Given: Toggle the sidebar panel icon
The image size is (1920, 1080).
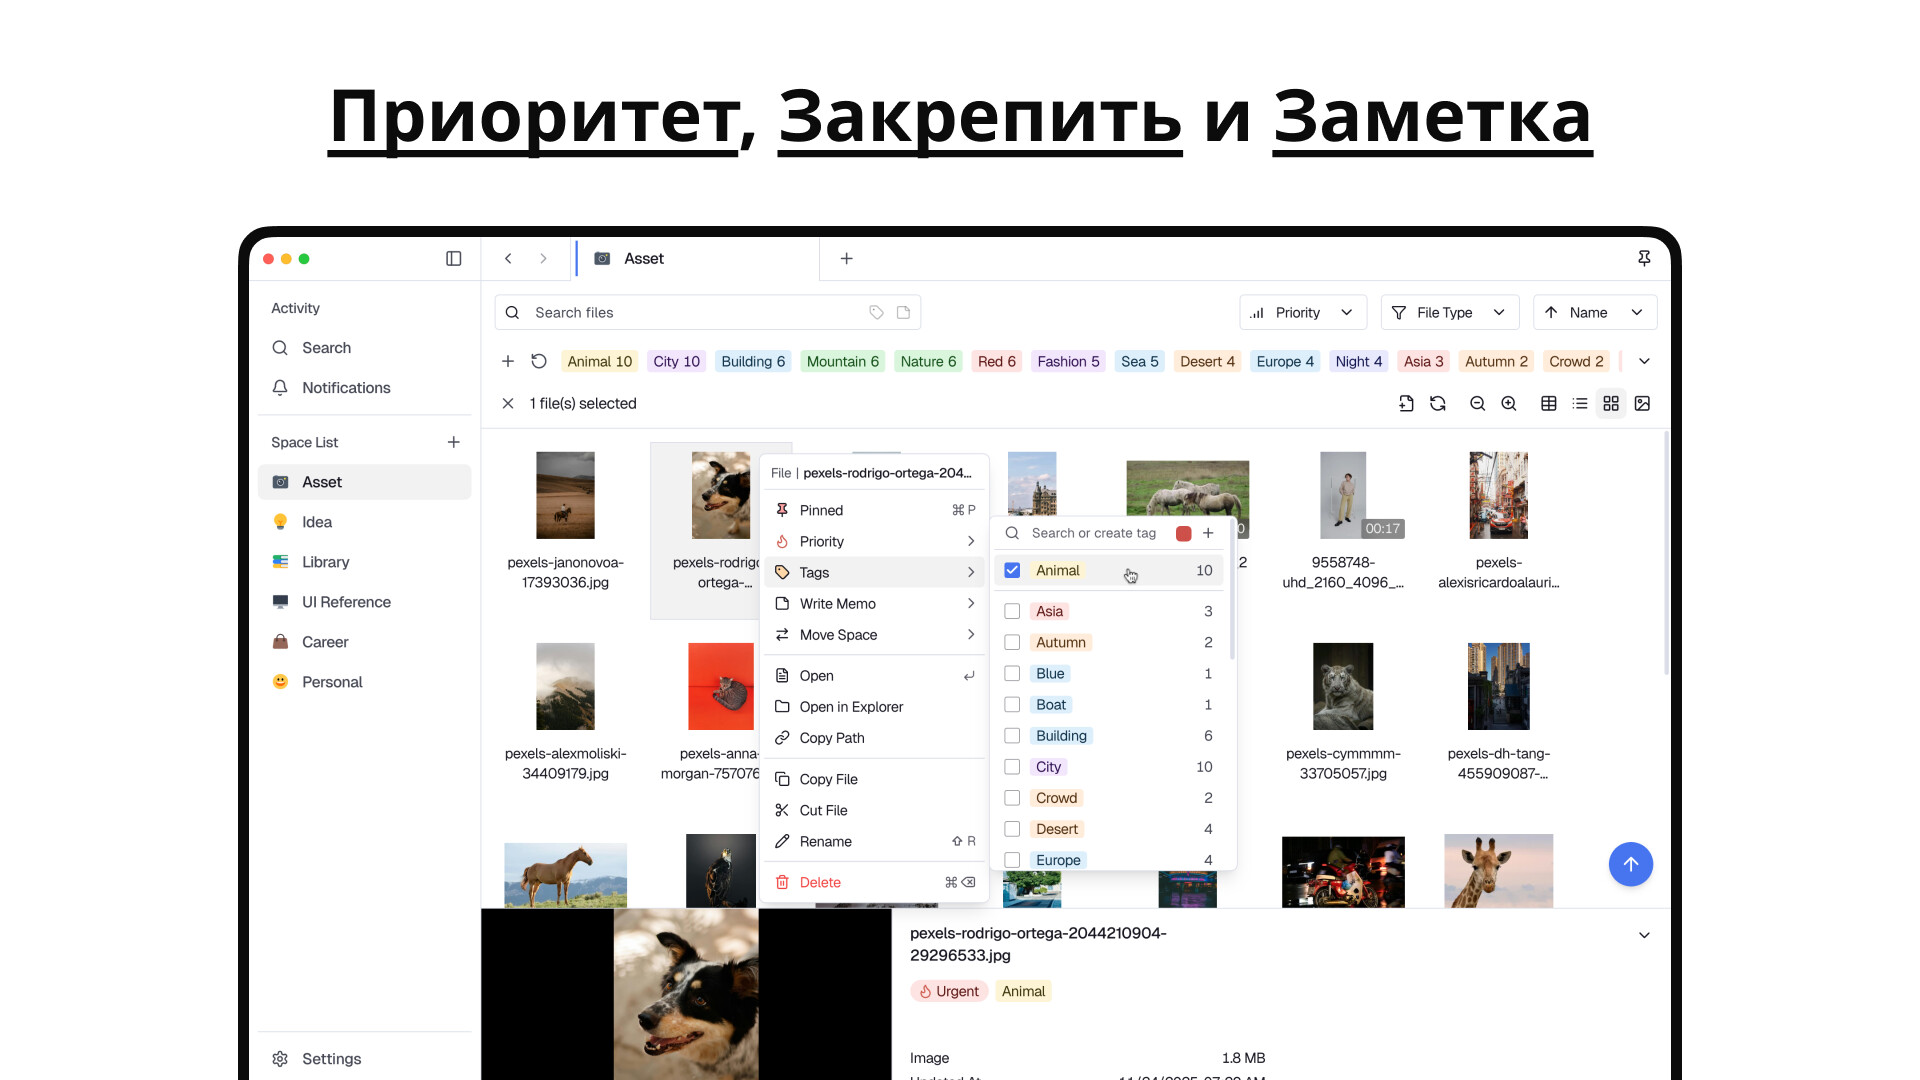Looking at the screenshot, I should [453, 259].
